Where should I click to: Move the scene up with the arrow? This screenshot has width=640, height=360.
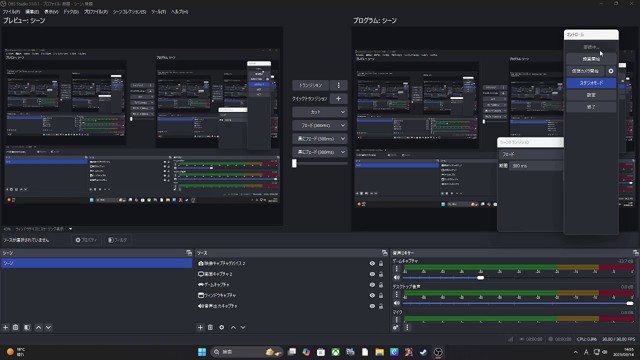[38, 327]
